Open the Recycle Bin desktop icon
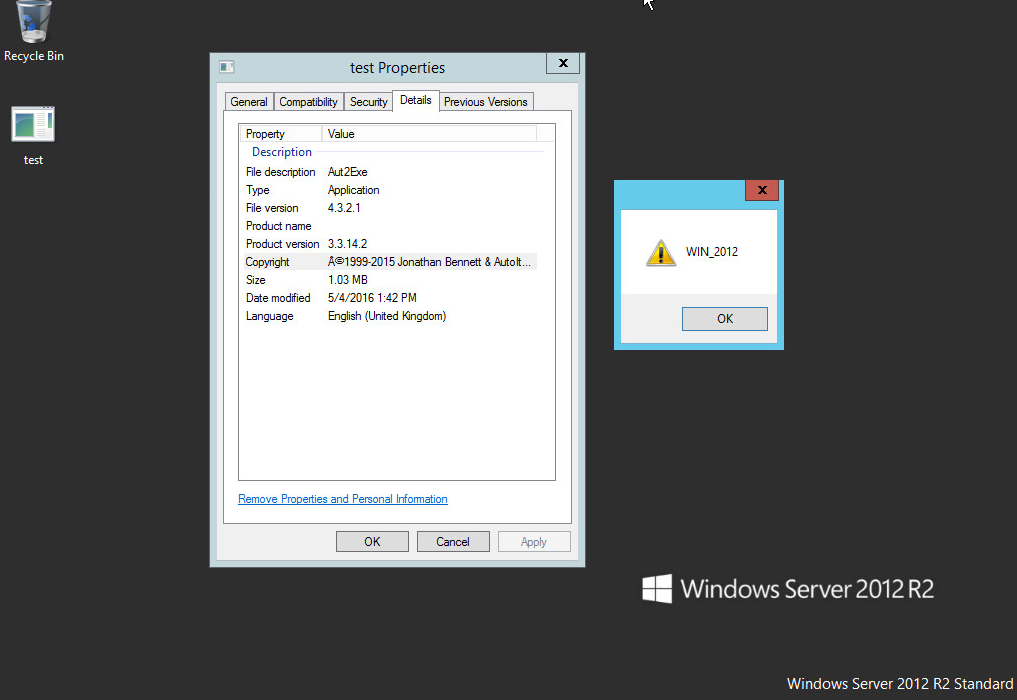Screen dimensions: 1017x700 tap(34, 31)
